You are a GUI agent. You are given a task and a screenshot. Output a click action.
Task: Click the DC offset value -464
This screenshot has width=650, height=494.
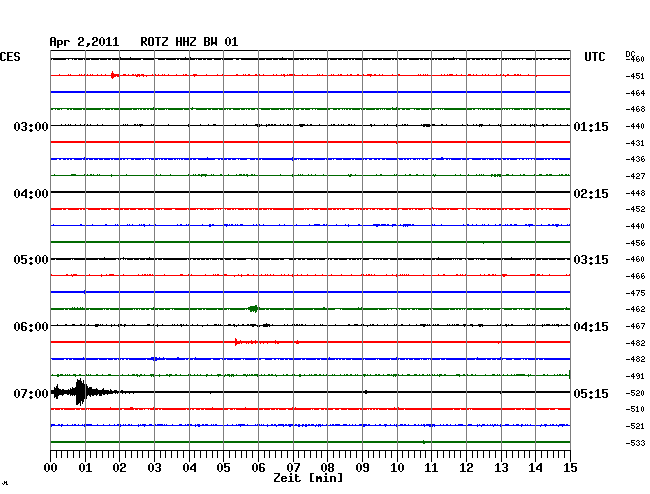pos(635,93)
